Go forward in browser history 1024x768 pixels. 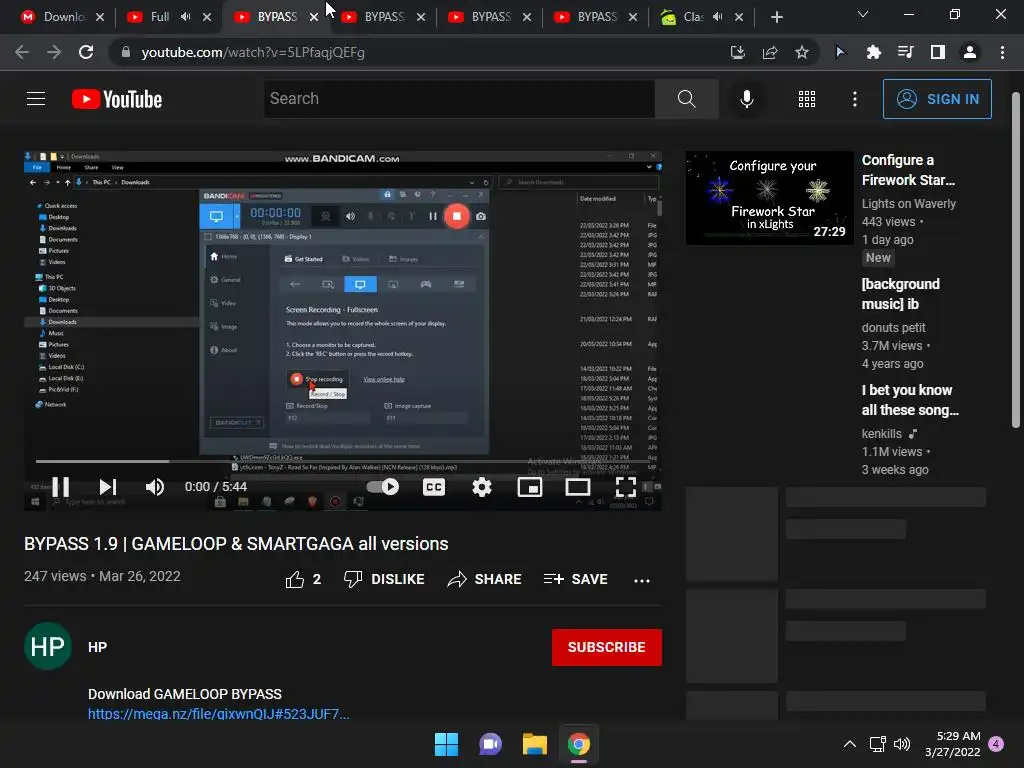click(54, 52)
